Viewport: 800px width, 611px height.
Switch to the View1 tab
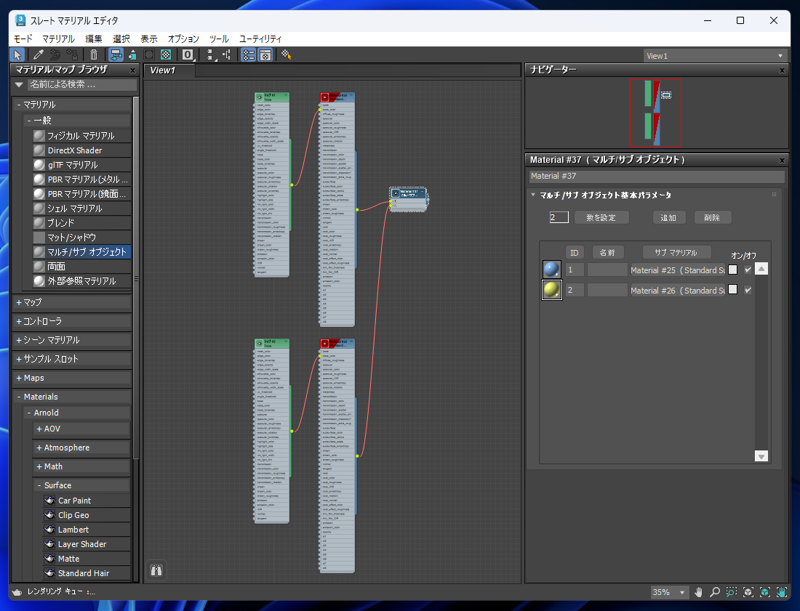[x=168, y=70]
